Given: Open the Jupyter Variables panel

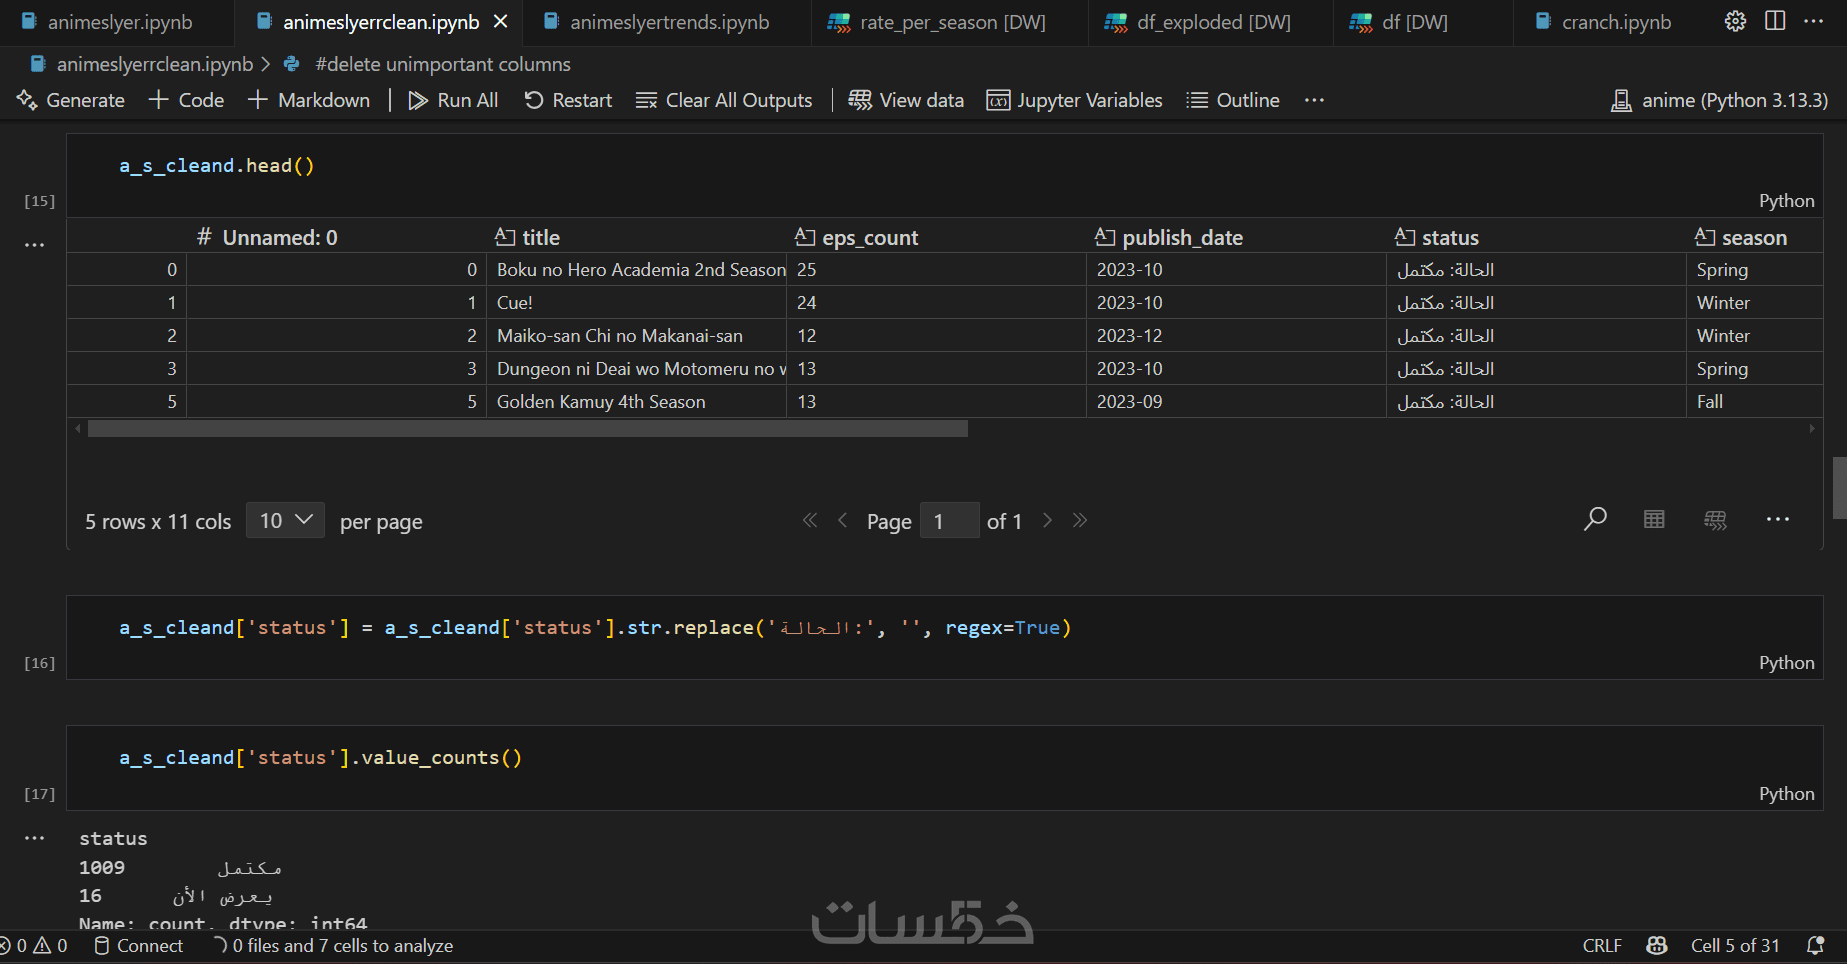Looking at the screenshot, I should pyautogui.click(x=1074, y=100).
